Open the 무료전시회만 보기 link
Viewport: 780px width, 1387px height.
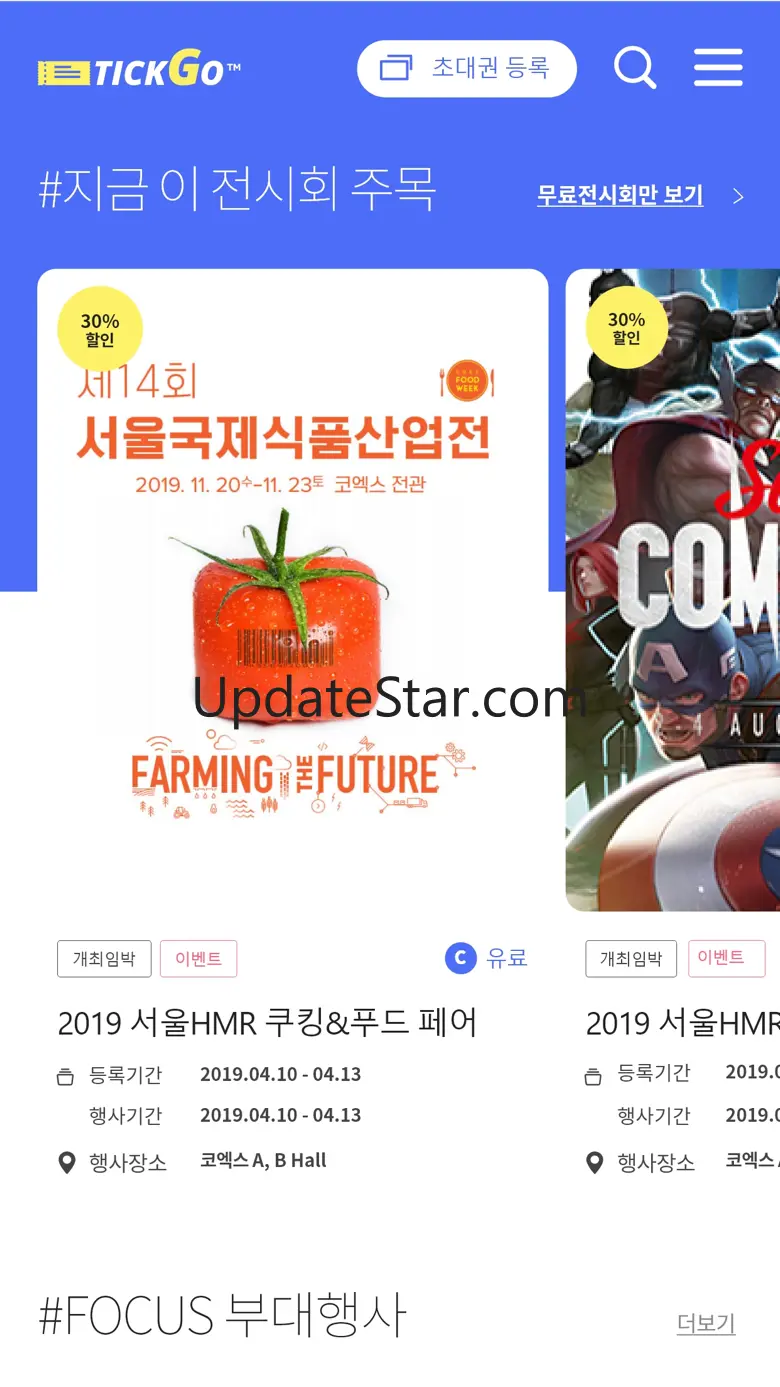[620, 195]
